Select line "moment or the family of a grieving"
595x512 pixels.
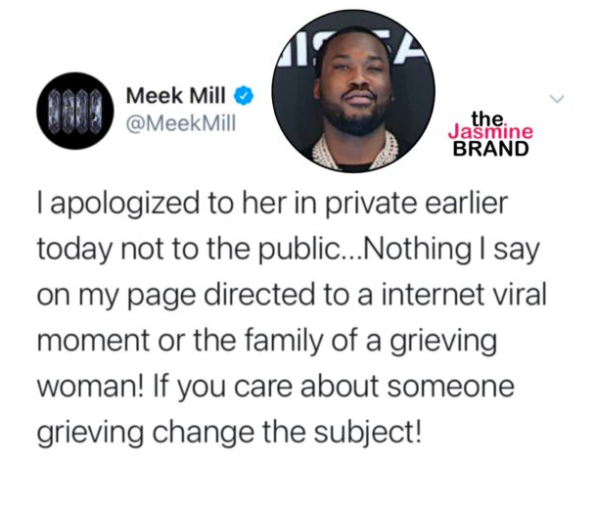(x=266, y=341)
